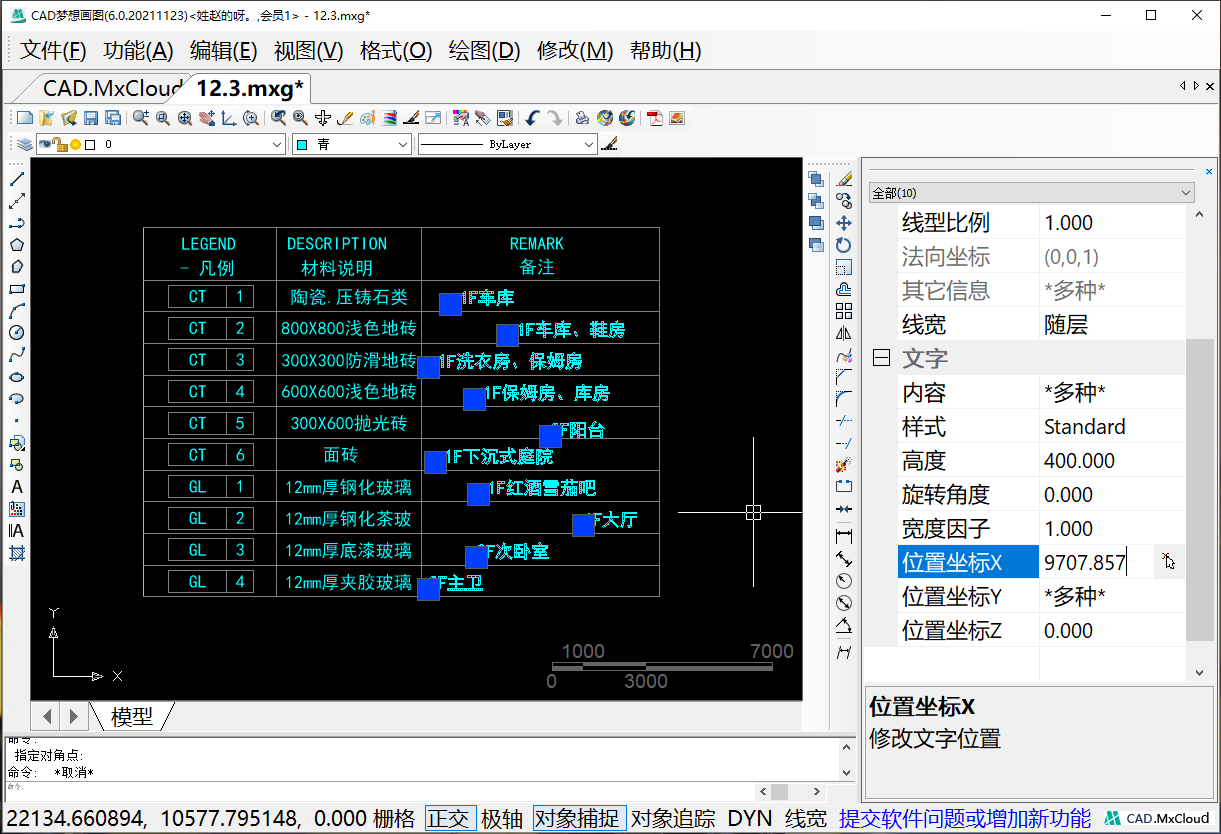Click the Pan hand icon
The height and width of the screenshot is (834, 1221).
(x=207, y=118)
